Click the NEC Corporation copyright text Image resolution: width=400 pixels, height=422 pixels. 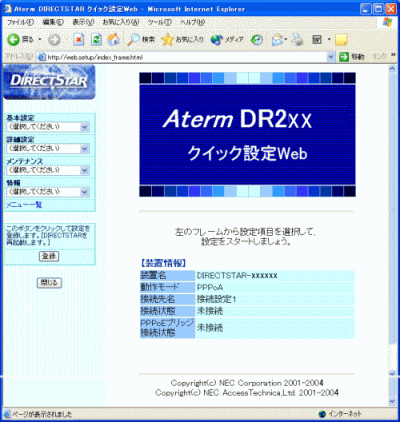247,383
